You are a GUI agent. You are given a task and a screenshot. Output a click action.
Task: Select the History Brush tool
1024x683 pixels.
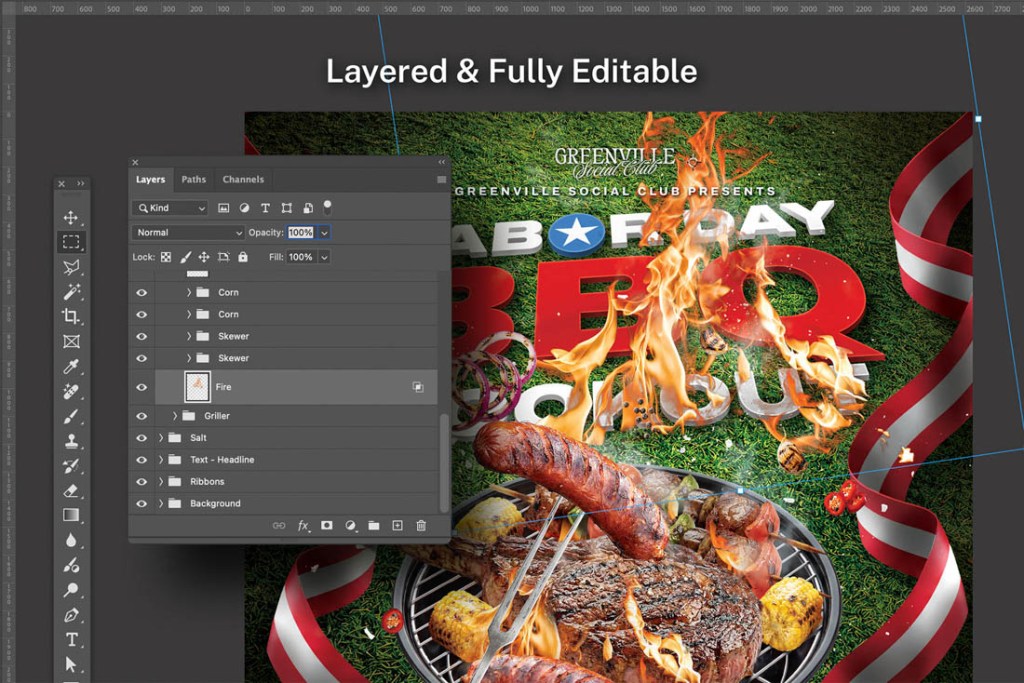(71, 466)
